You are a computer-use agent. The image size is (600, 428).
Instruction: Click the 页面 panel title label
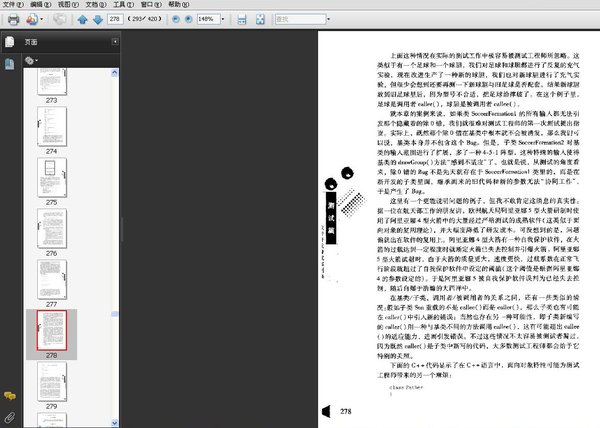31,42
